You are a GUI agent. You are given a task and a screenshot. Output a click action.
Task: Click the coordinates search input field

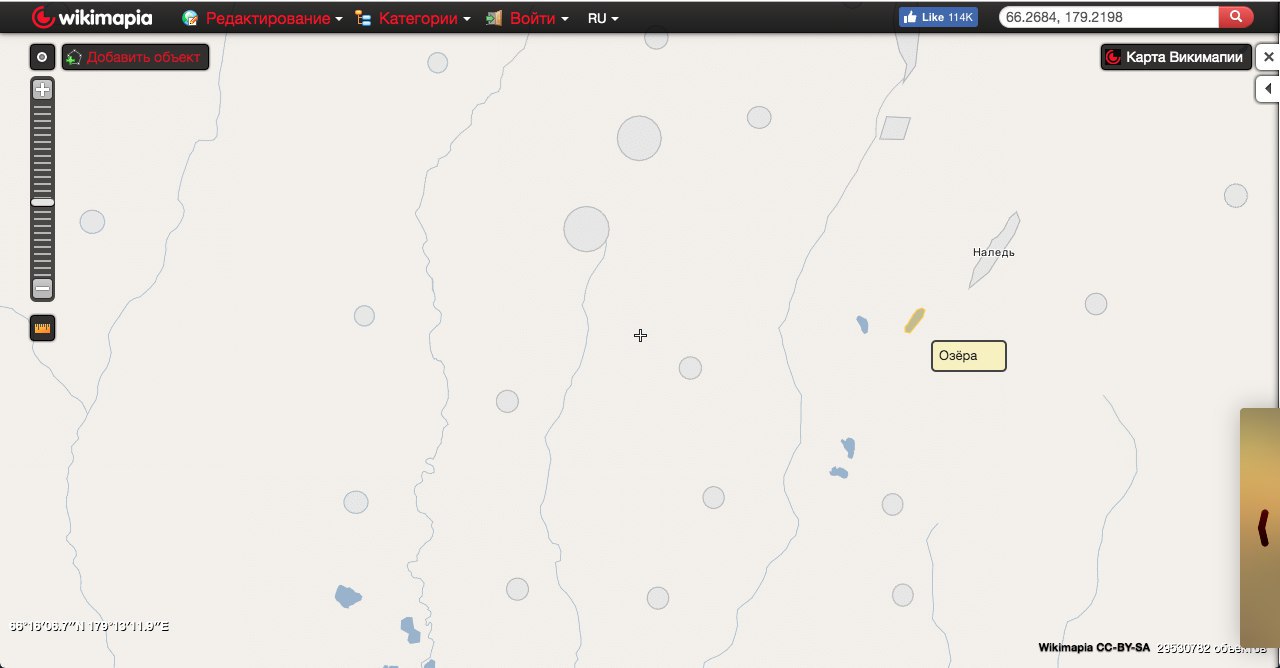click(1109, 17)
